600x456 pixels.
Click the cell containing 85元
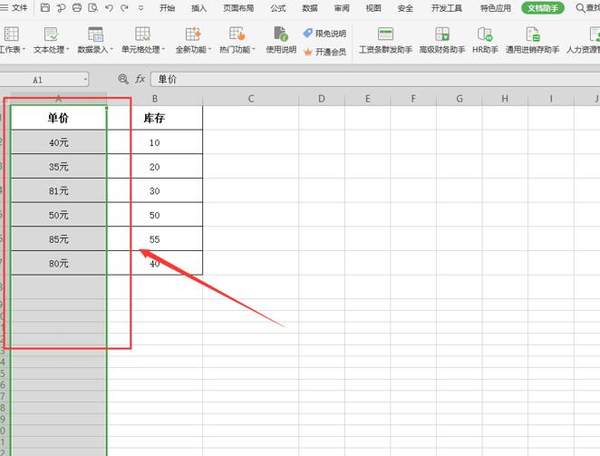(x=59, y=239)
